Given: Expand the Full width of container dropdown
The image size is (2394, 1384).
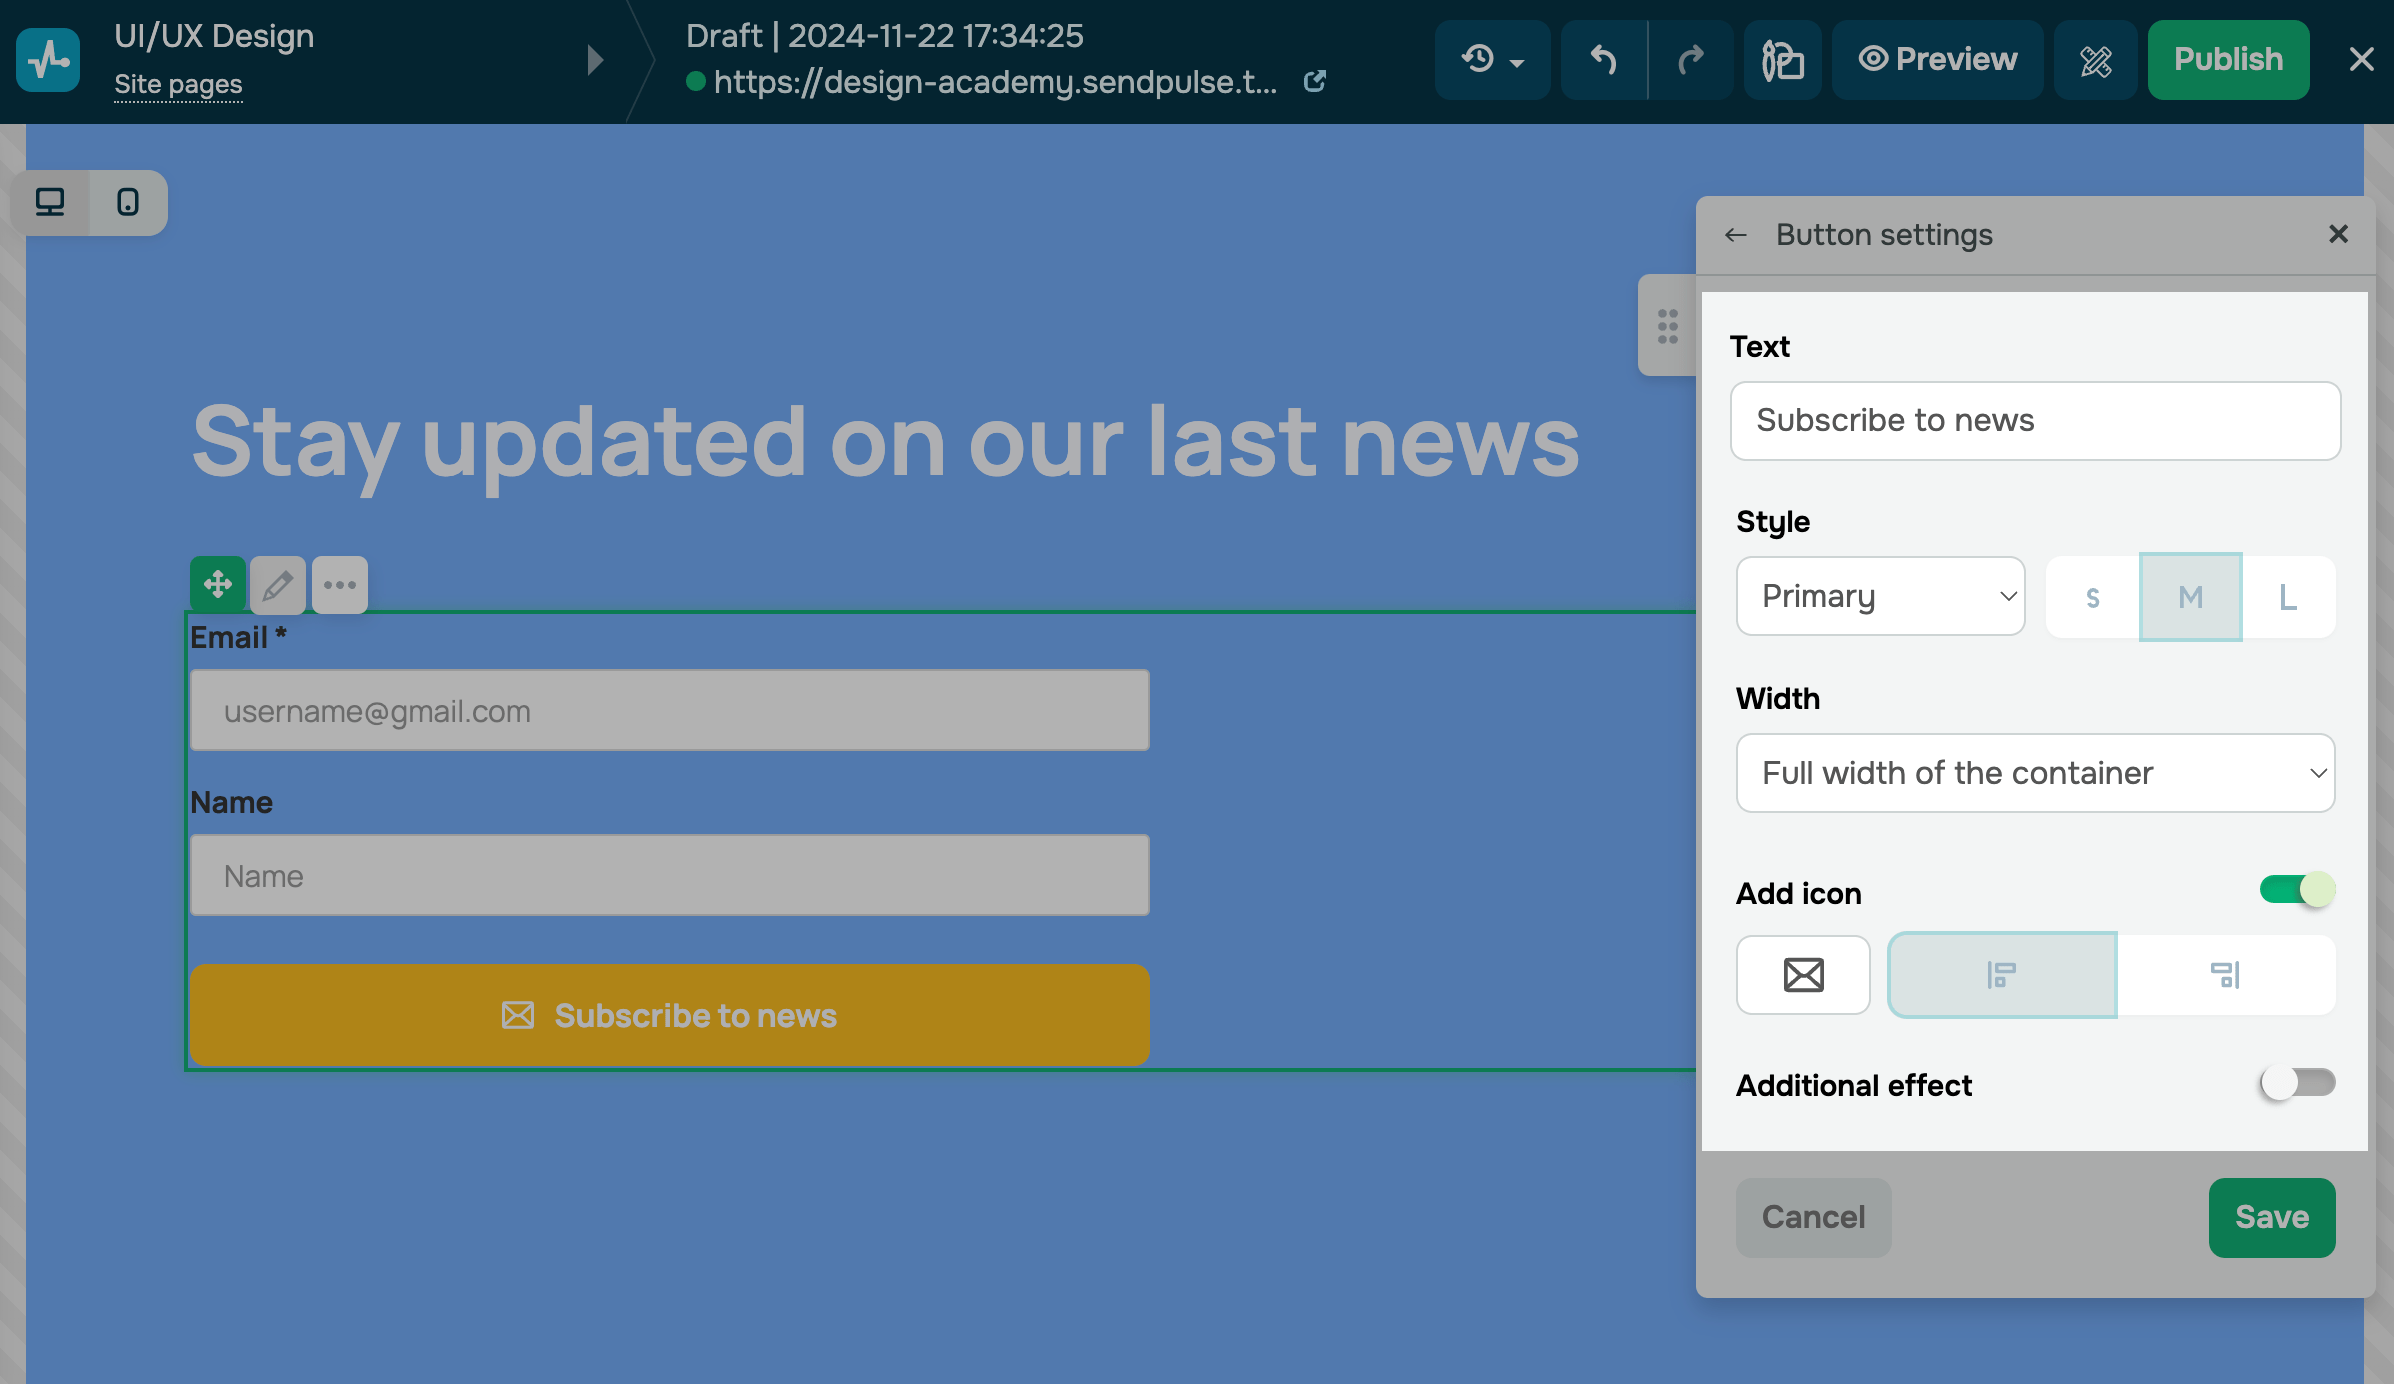Looking at the screenshot, I should click(x=2035, y=773).
